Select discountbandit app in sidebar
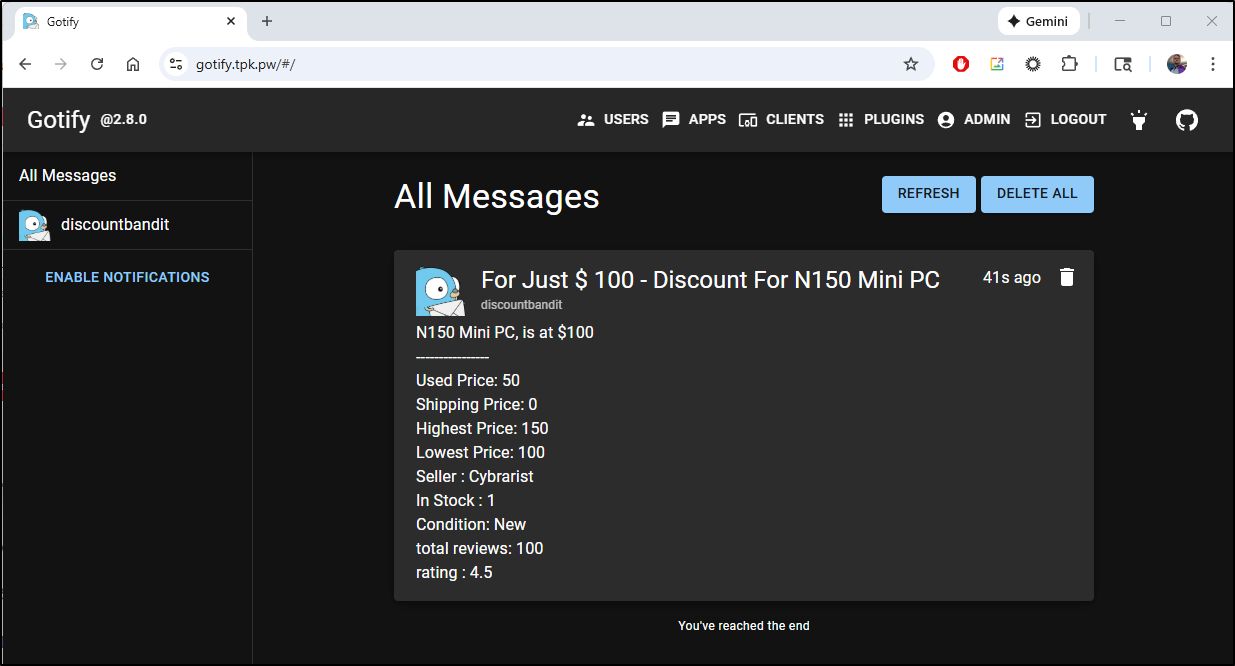This screenshot has height=666, width=1235. [114, 225]
